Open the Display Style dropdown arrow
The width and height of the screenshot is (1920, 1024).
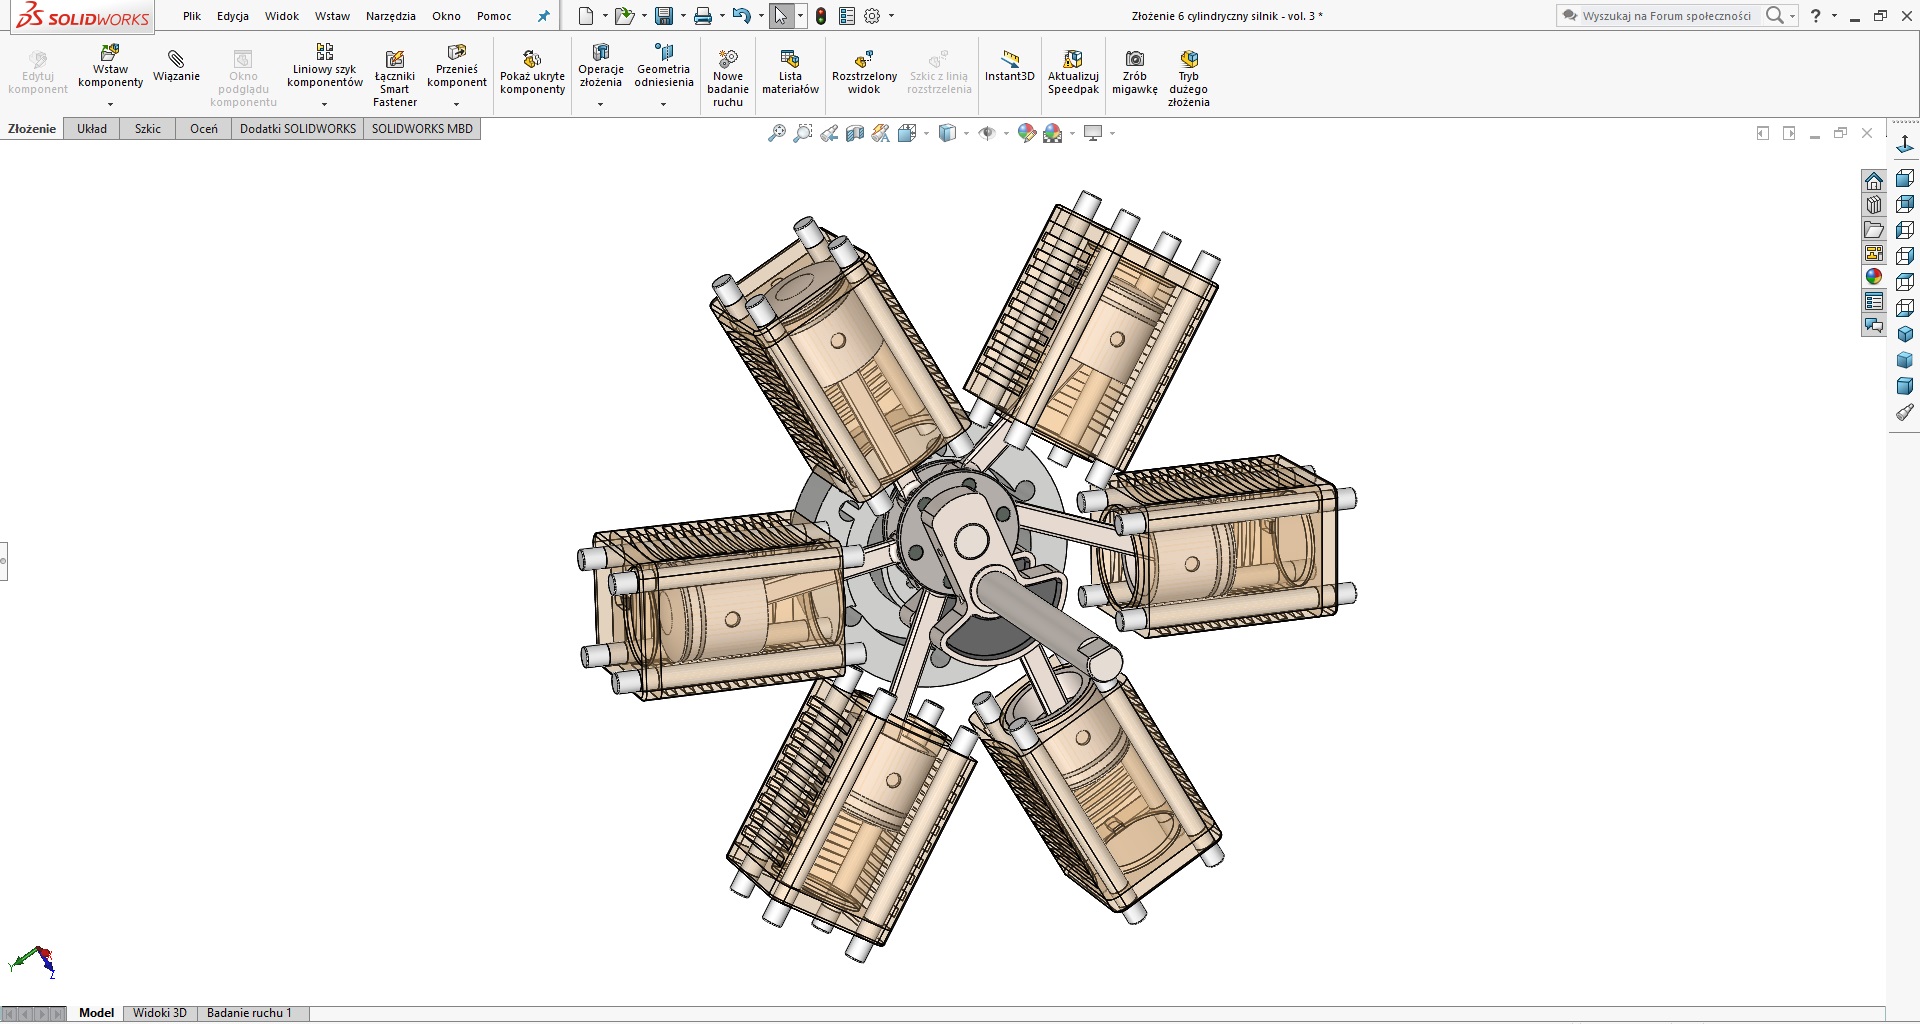(966, 133)
